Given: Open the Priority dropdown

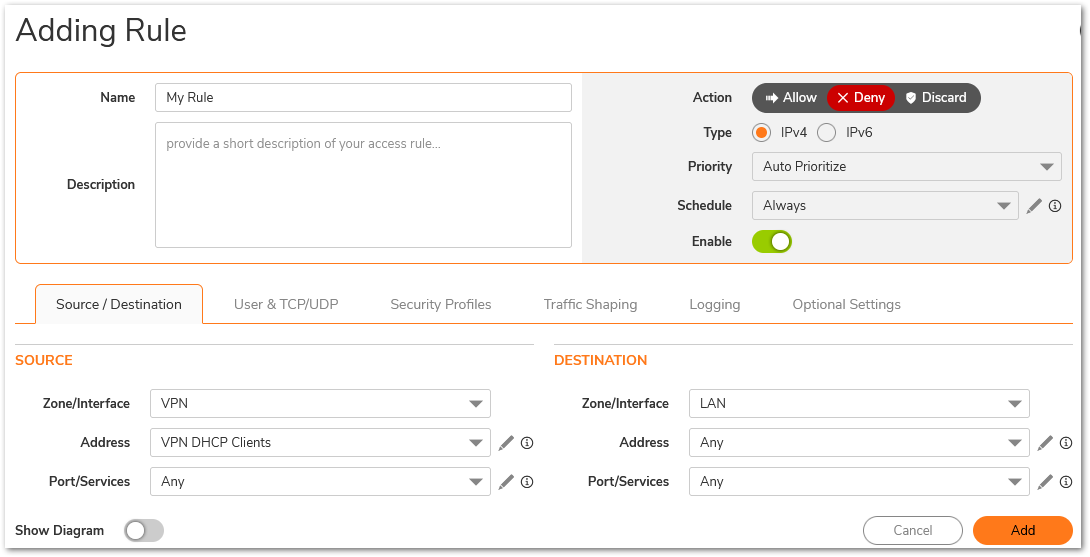Looking at the screenshot, I should click(x=906, y=167).
